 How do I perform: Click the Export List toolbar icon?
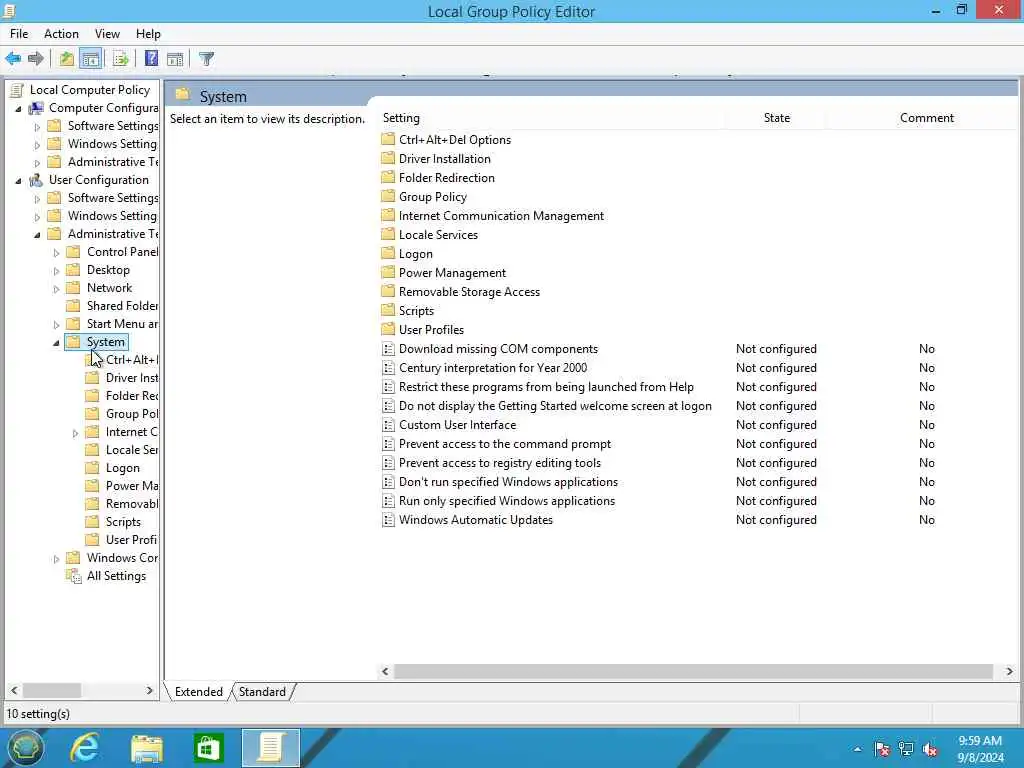121,59
